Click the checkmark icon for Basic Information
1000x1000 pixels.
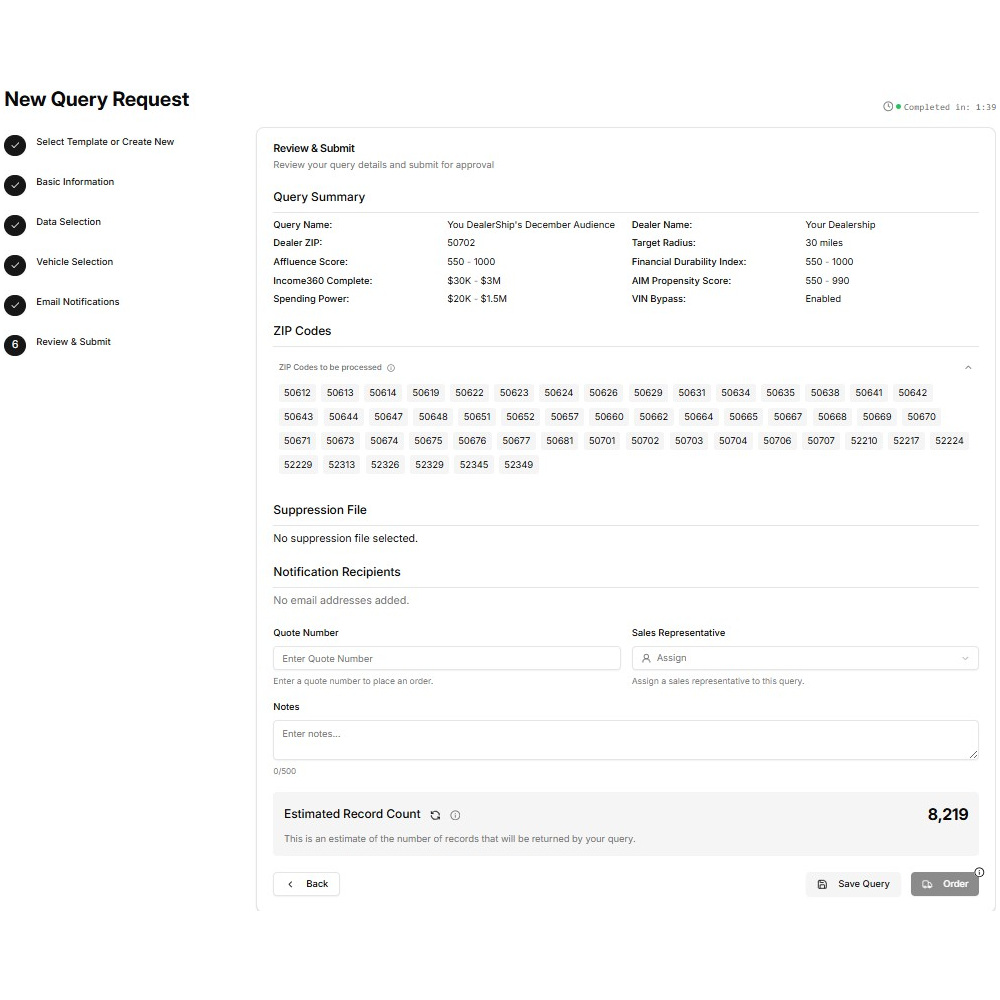click(x=15, y=185)
